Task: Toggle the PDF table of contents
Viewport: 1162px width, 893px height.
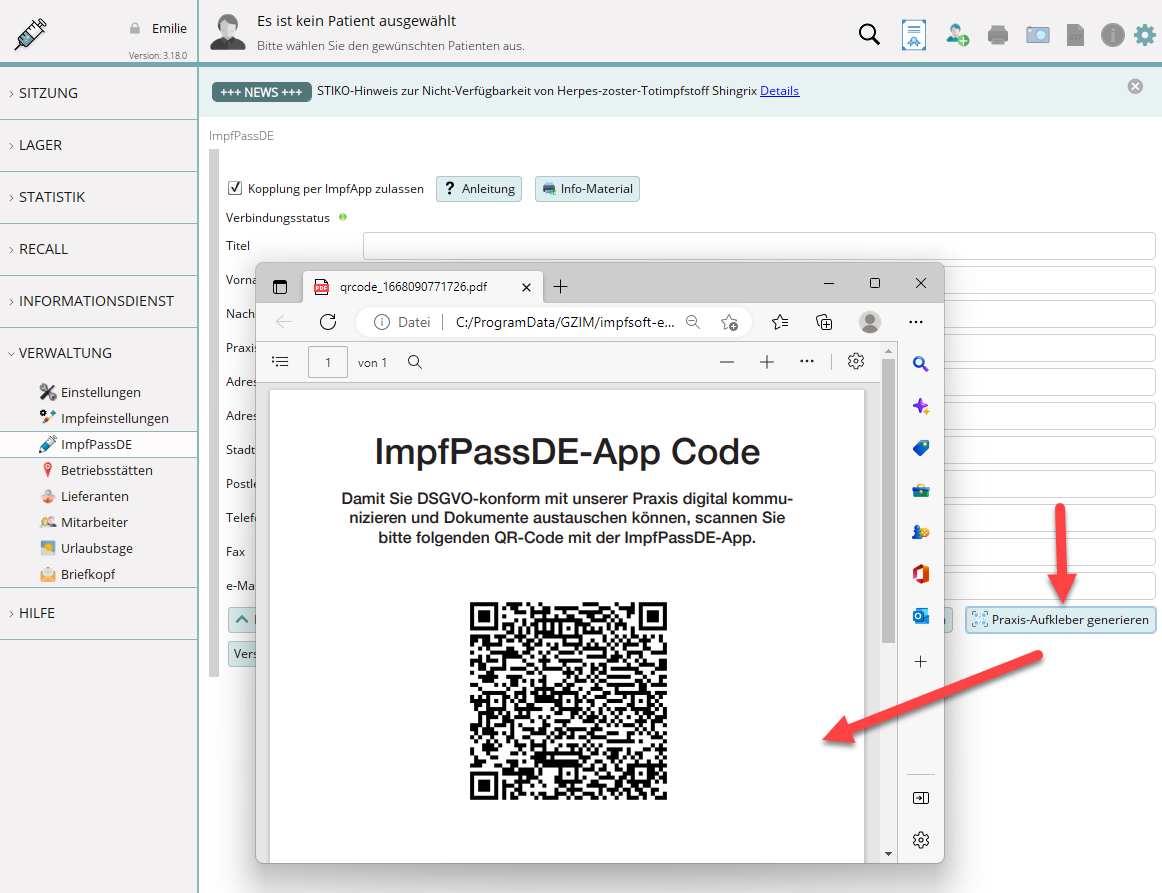Action: [280, 362]
